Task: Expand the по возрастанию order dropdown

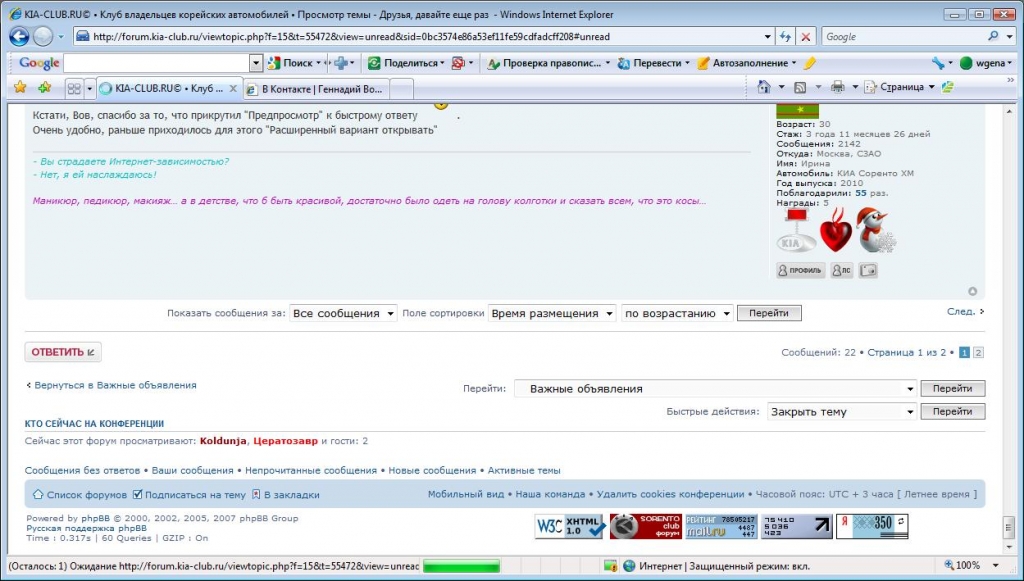Action: tap(677, 313)
